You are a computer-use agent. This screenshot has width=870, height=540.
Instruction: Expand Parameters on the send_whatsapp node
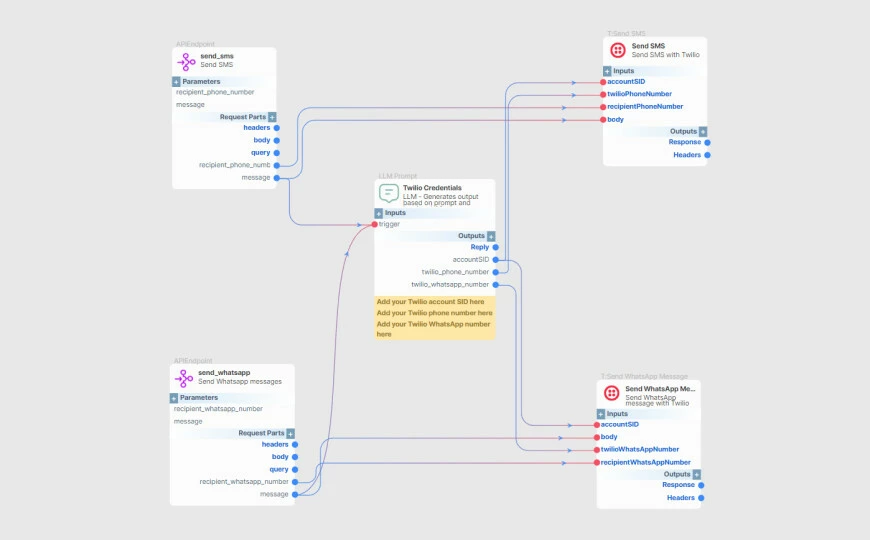click(x=174, y=398)
